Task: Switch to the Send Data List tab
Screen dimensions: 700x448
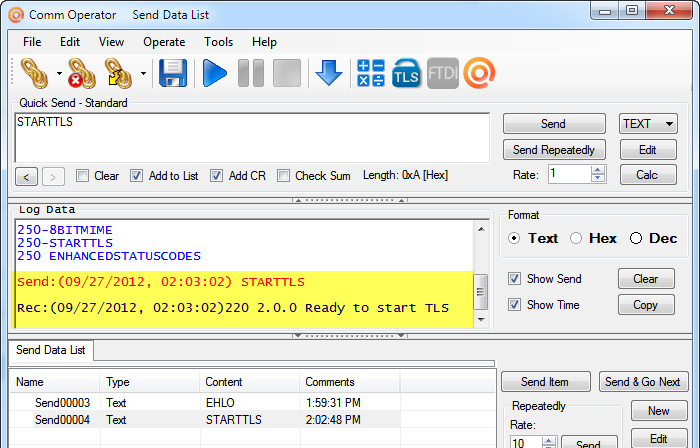Action: point(50,350)
